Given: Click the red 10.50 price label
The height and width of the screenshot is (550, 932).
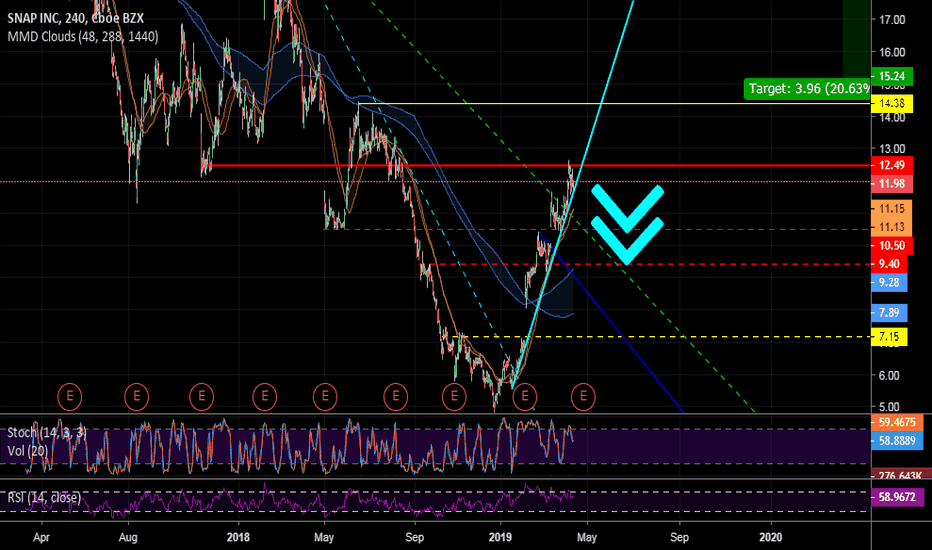Looking at the screenshot, I should [892, 246].
